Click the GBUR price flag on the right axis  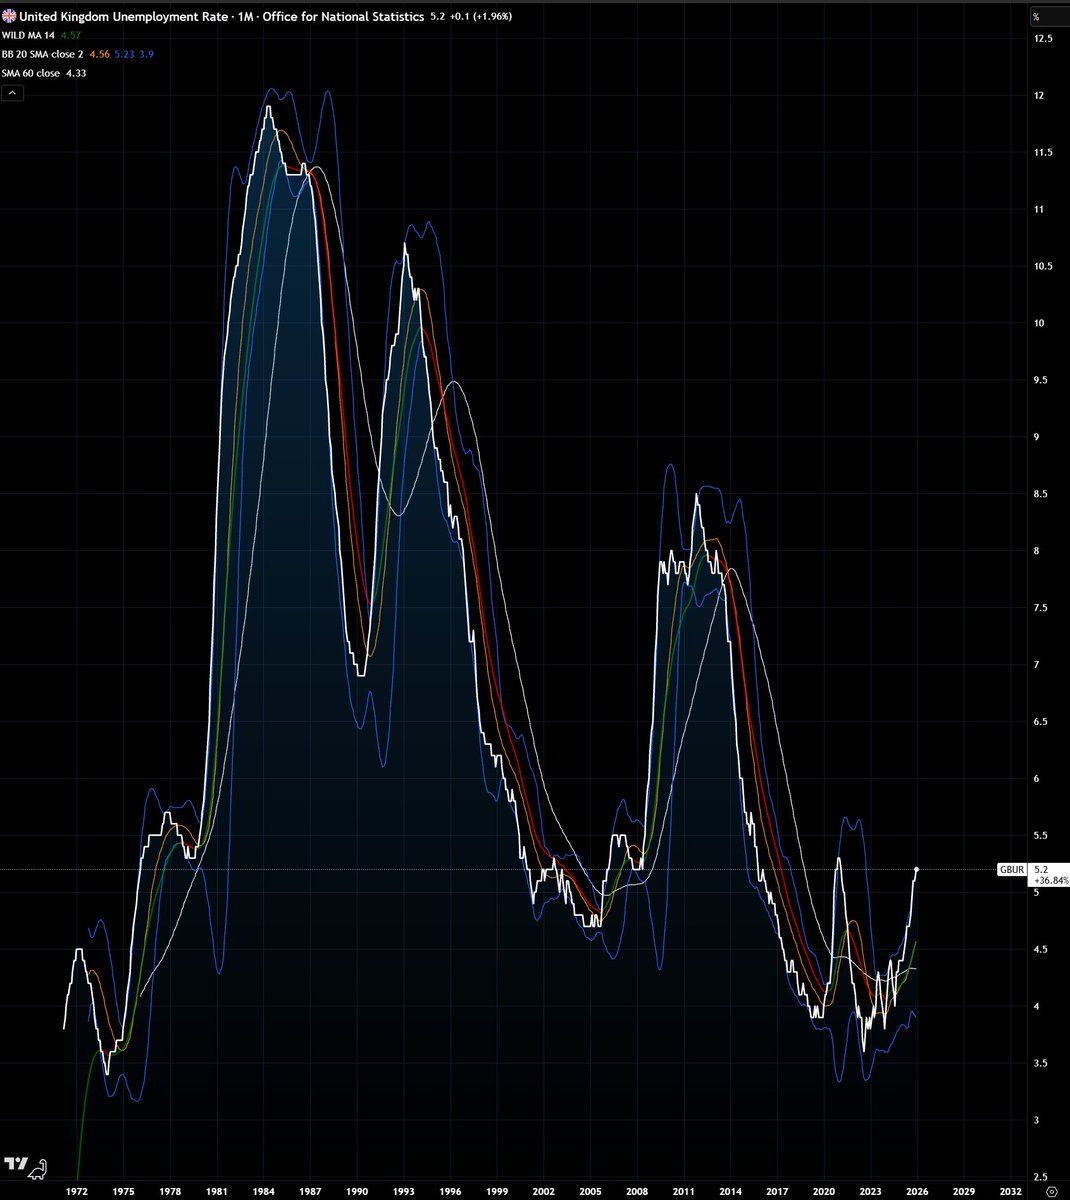(x=1012, y=870)
